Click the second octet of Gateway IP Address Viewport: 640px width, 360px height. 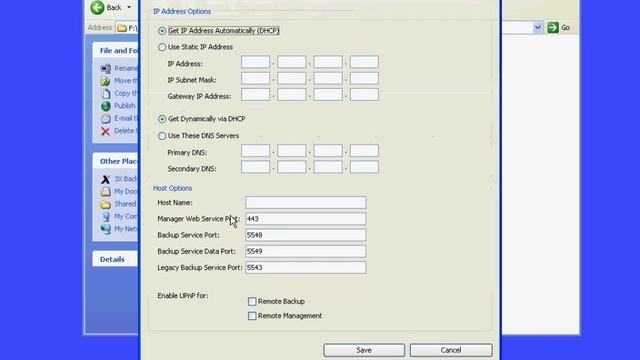click(x=291, y=95)
